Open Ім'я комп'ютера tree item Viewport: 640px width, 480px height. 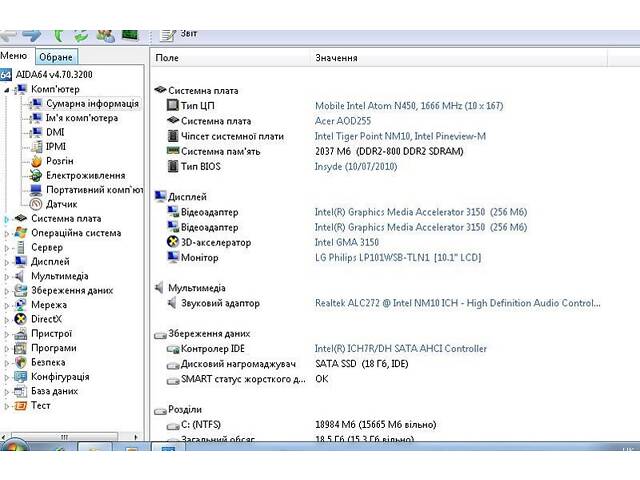pos(82,118)
